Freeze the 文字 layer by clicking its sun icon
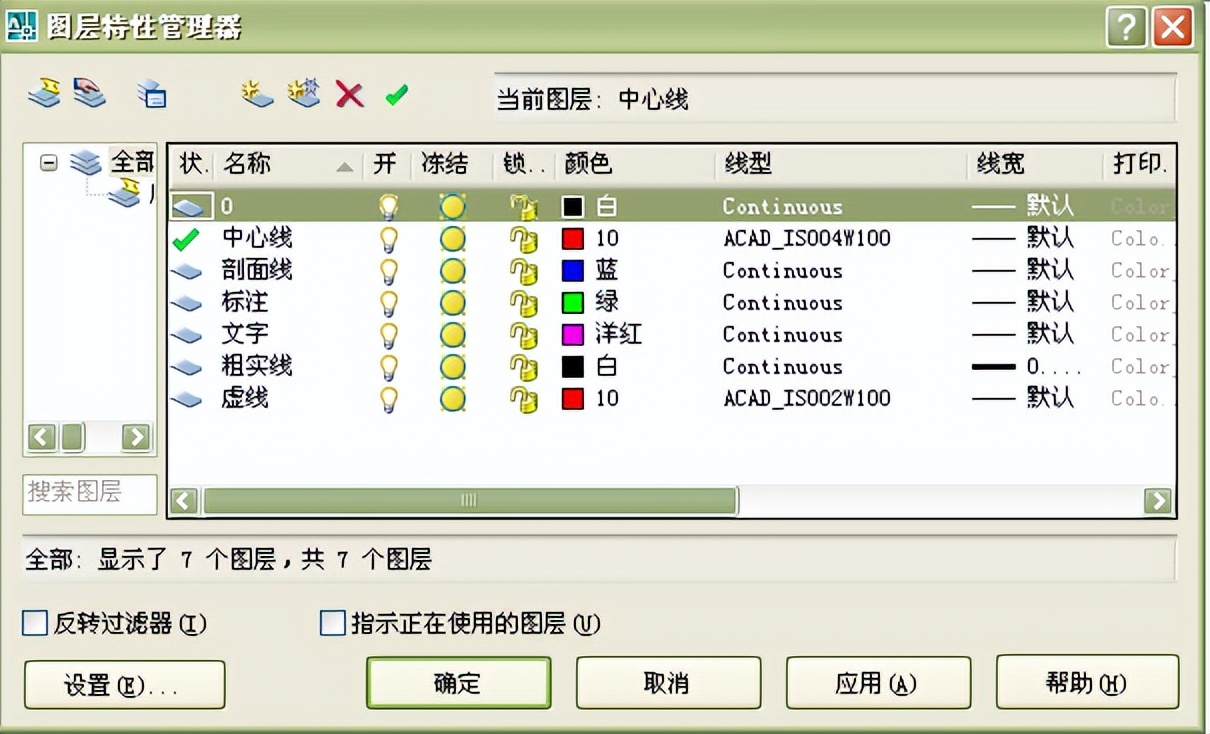Image resolution: width=1210 pixels, height=734 pixels. click(452, 334)
